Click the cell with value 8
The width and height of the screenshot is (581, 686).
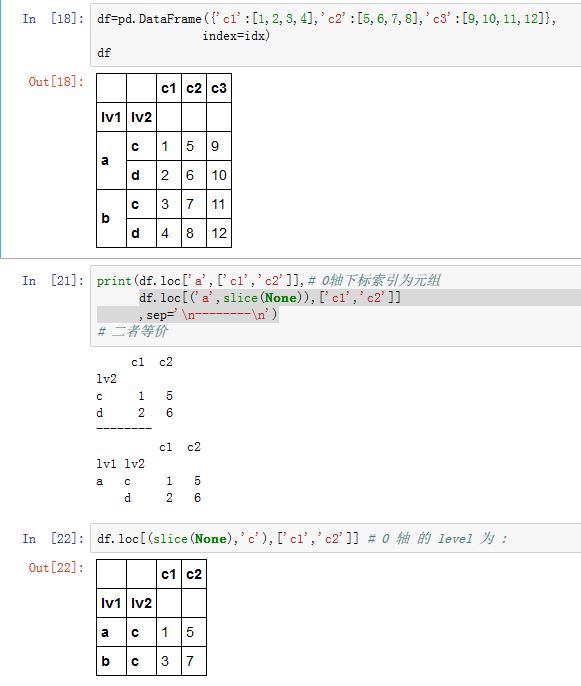pyautogui.click(x=194, y=233)
